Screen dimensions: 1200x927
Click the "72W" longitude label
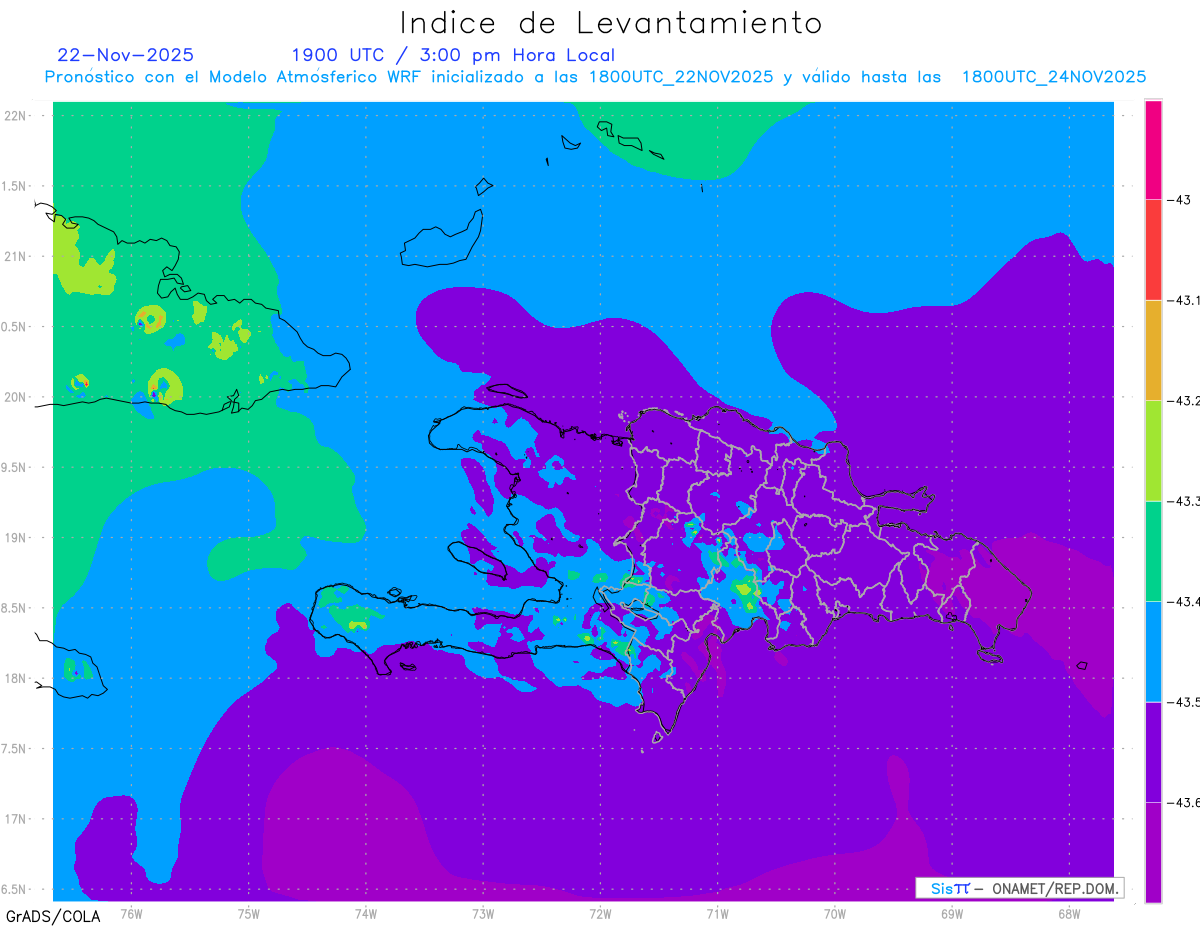[x=600, y=913]
